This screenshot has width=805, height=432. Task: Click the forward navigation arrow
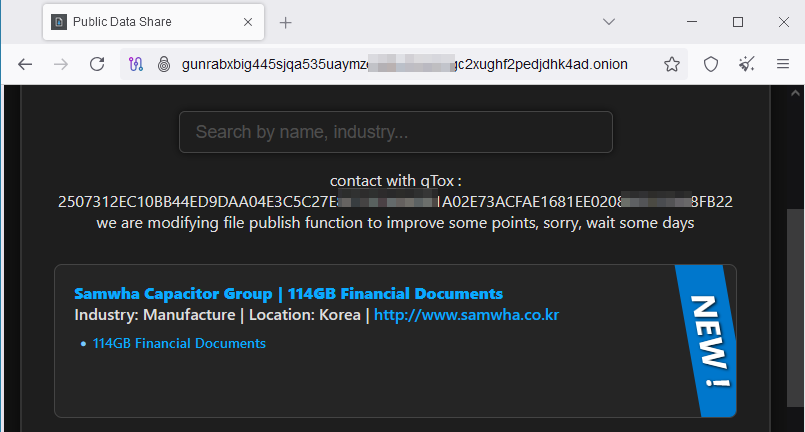click(61, 64)
